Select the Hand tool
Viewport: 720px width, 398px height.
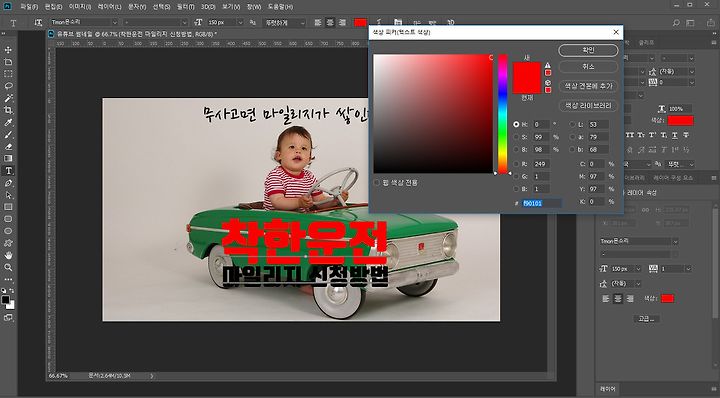tap(8, 255)
